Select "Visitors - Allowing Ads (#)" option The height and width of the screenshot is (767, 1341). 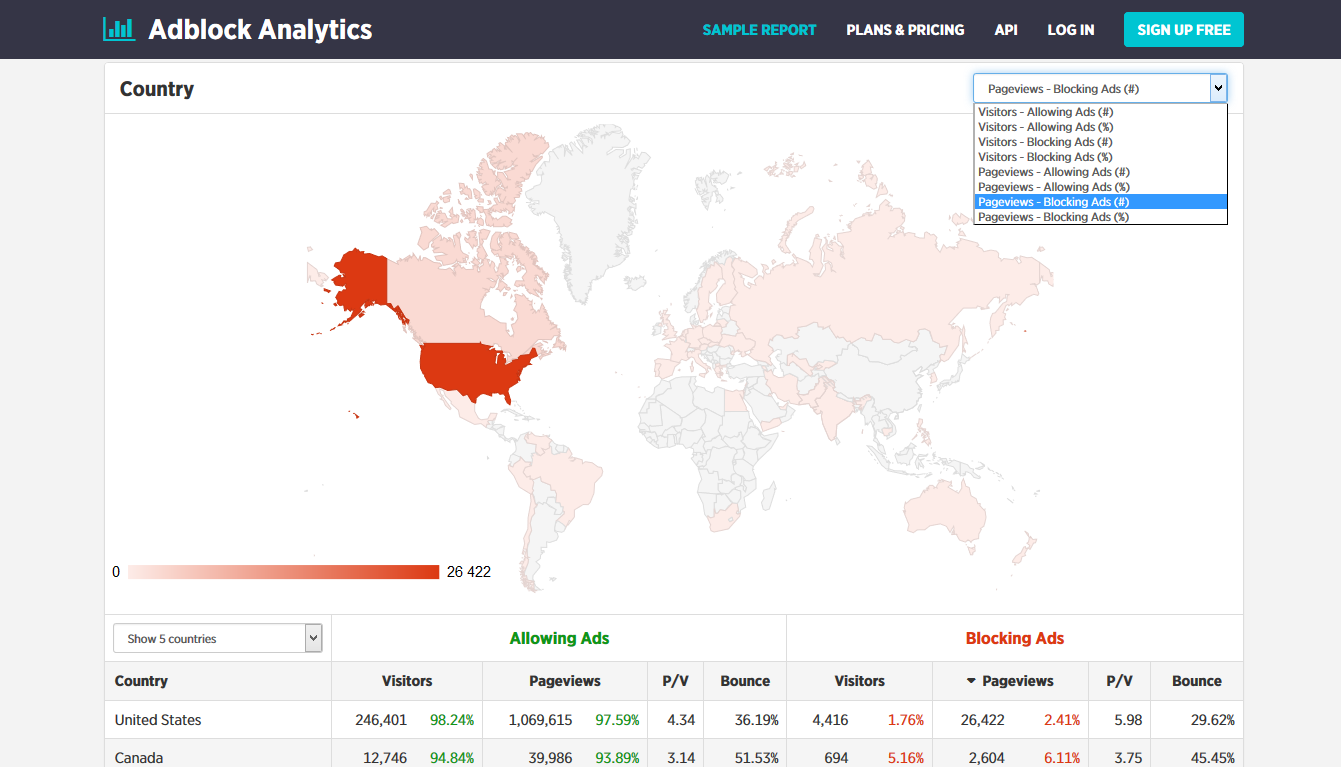[x=1044, y=111]
